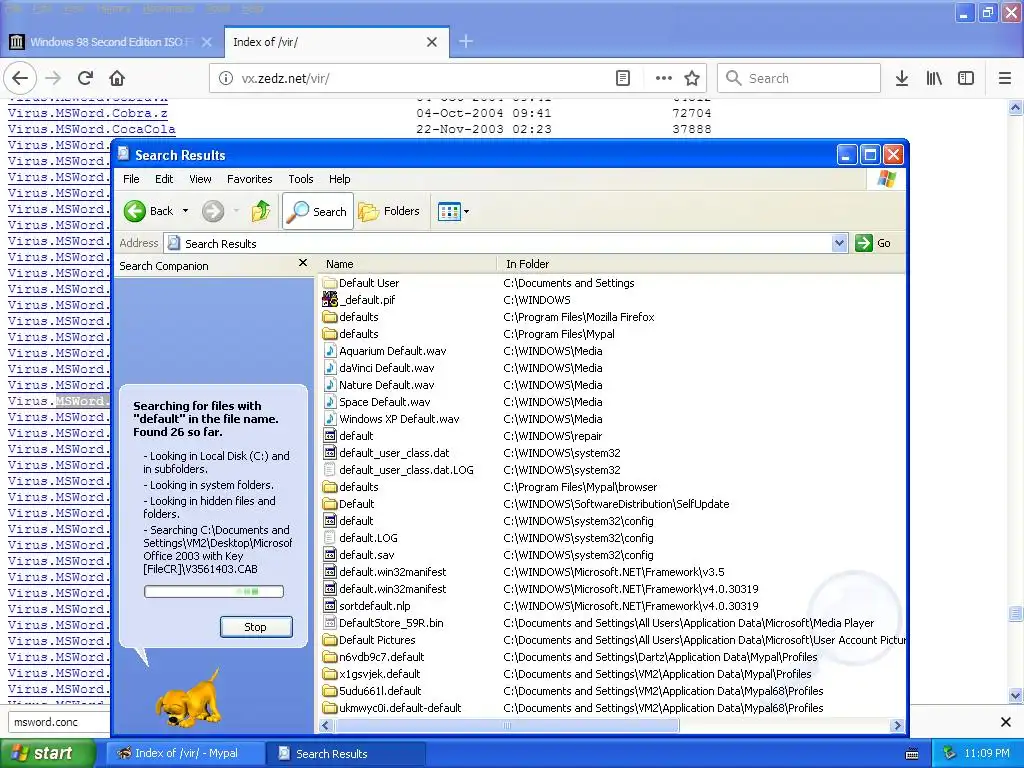Image resolution: width=1024 pixels, height=768 pixels.
Task: Sort results by In Folder column
Action: (x=701, y=264)
